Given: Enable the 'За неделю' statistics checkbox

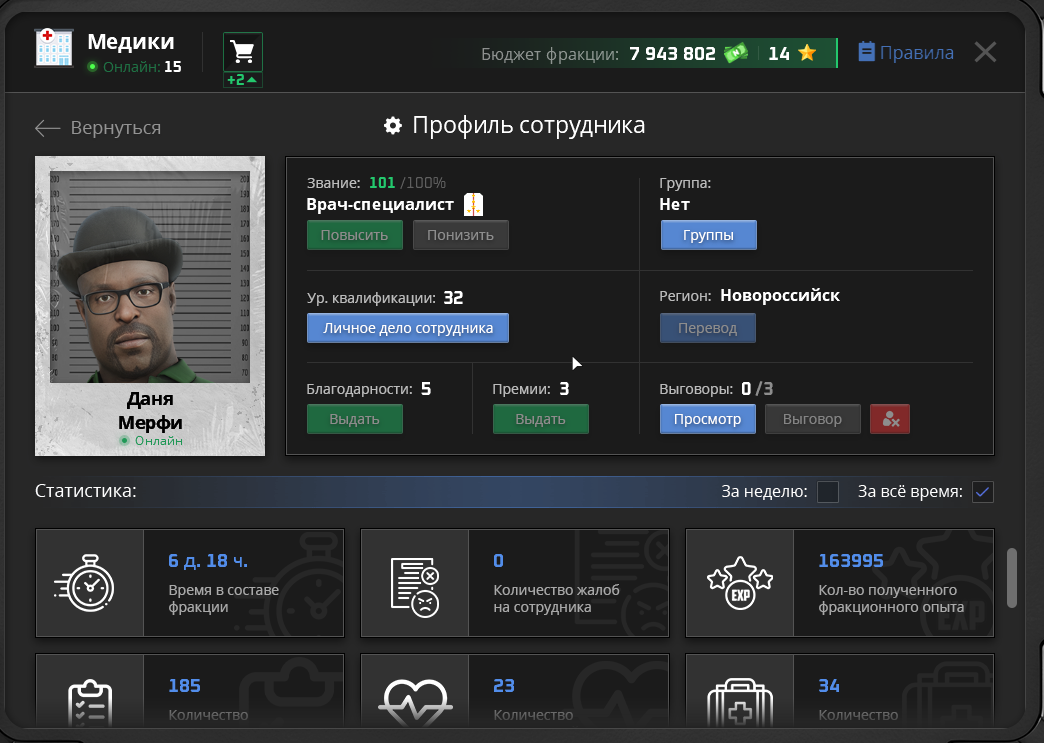Looking at the screenshot, I should point(828,492).
